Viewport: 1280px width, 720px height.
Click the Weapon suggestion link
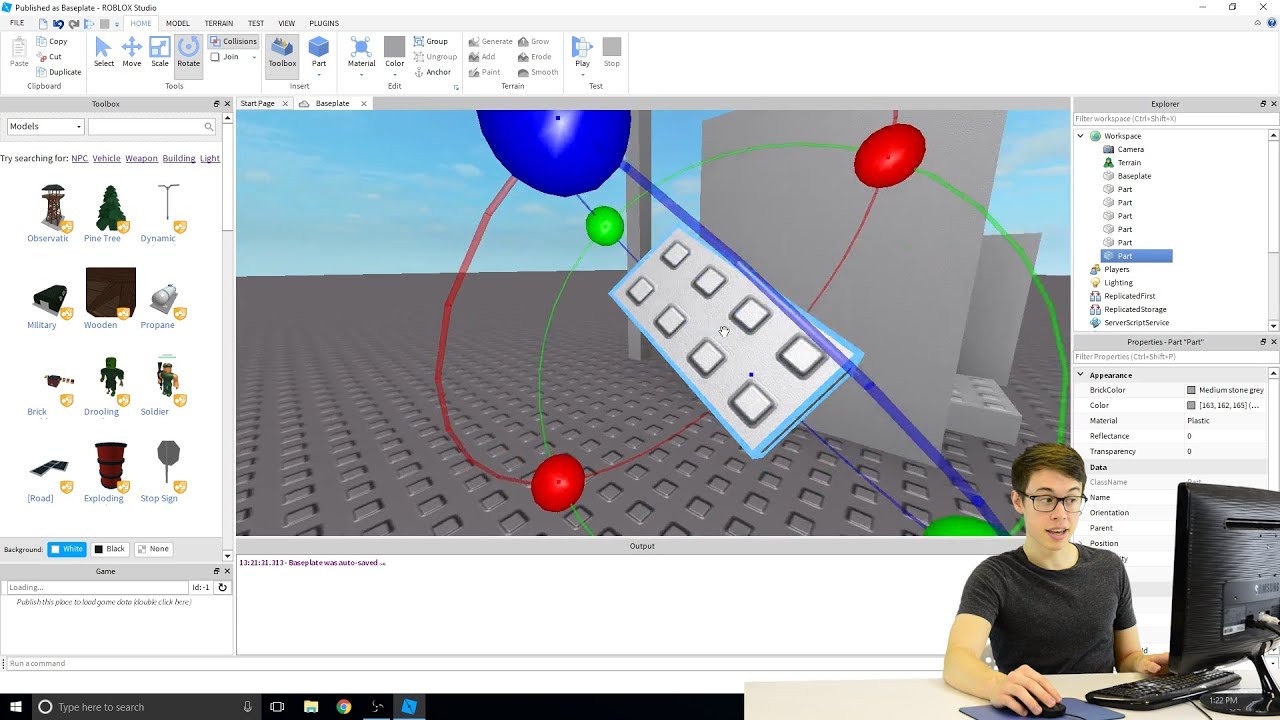click(x=141, y=158)
